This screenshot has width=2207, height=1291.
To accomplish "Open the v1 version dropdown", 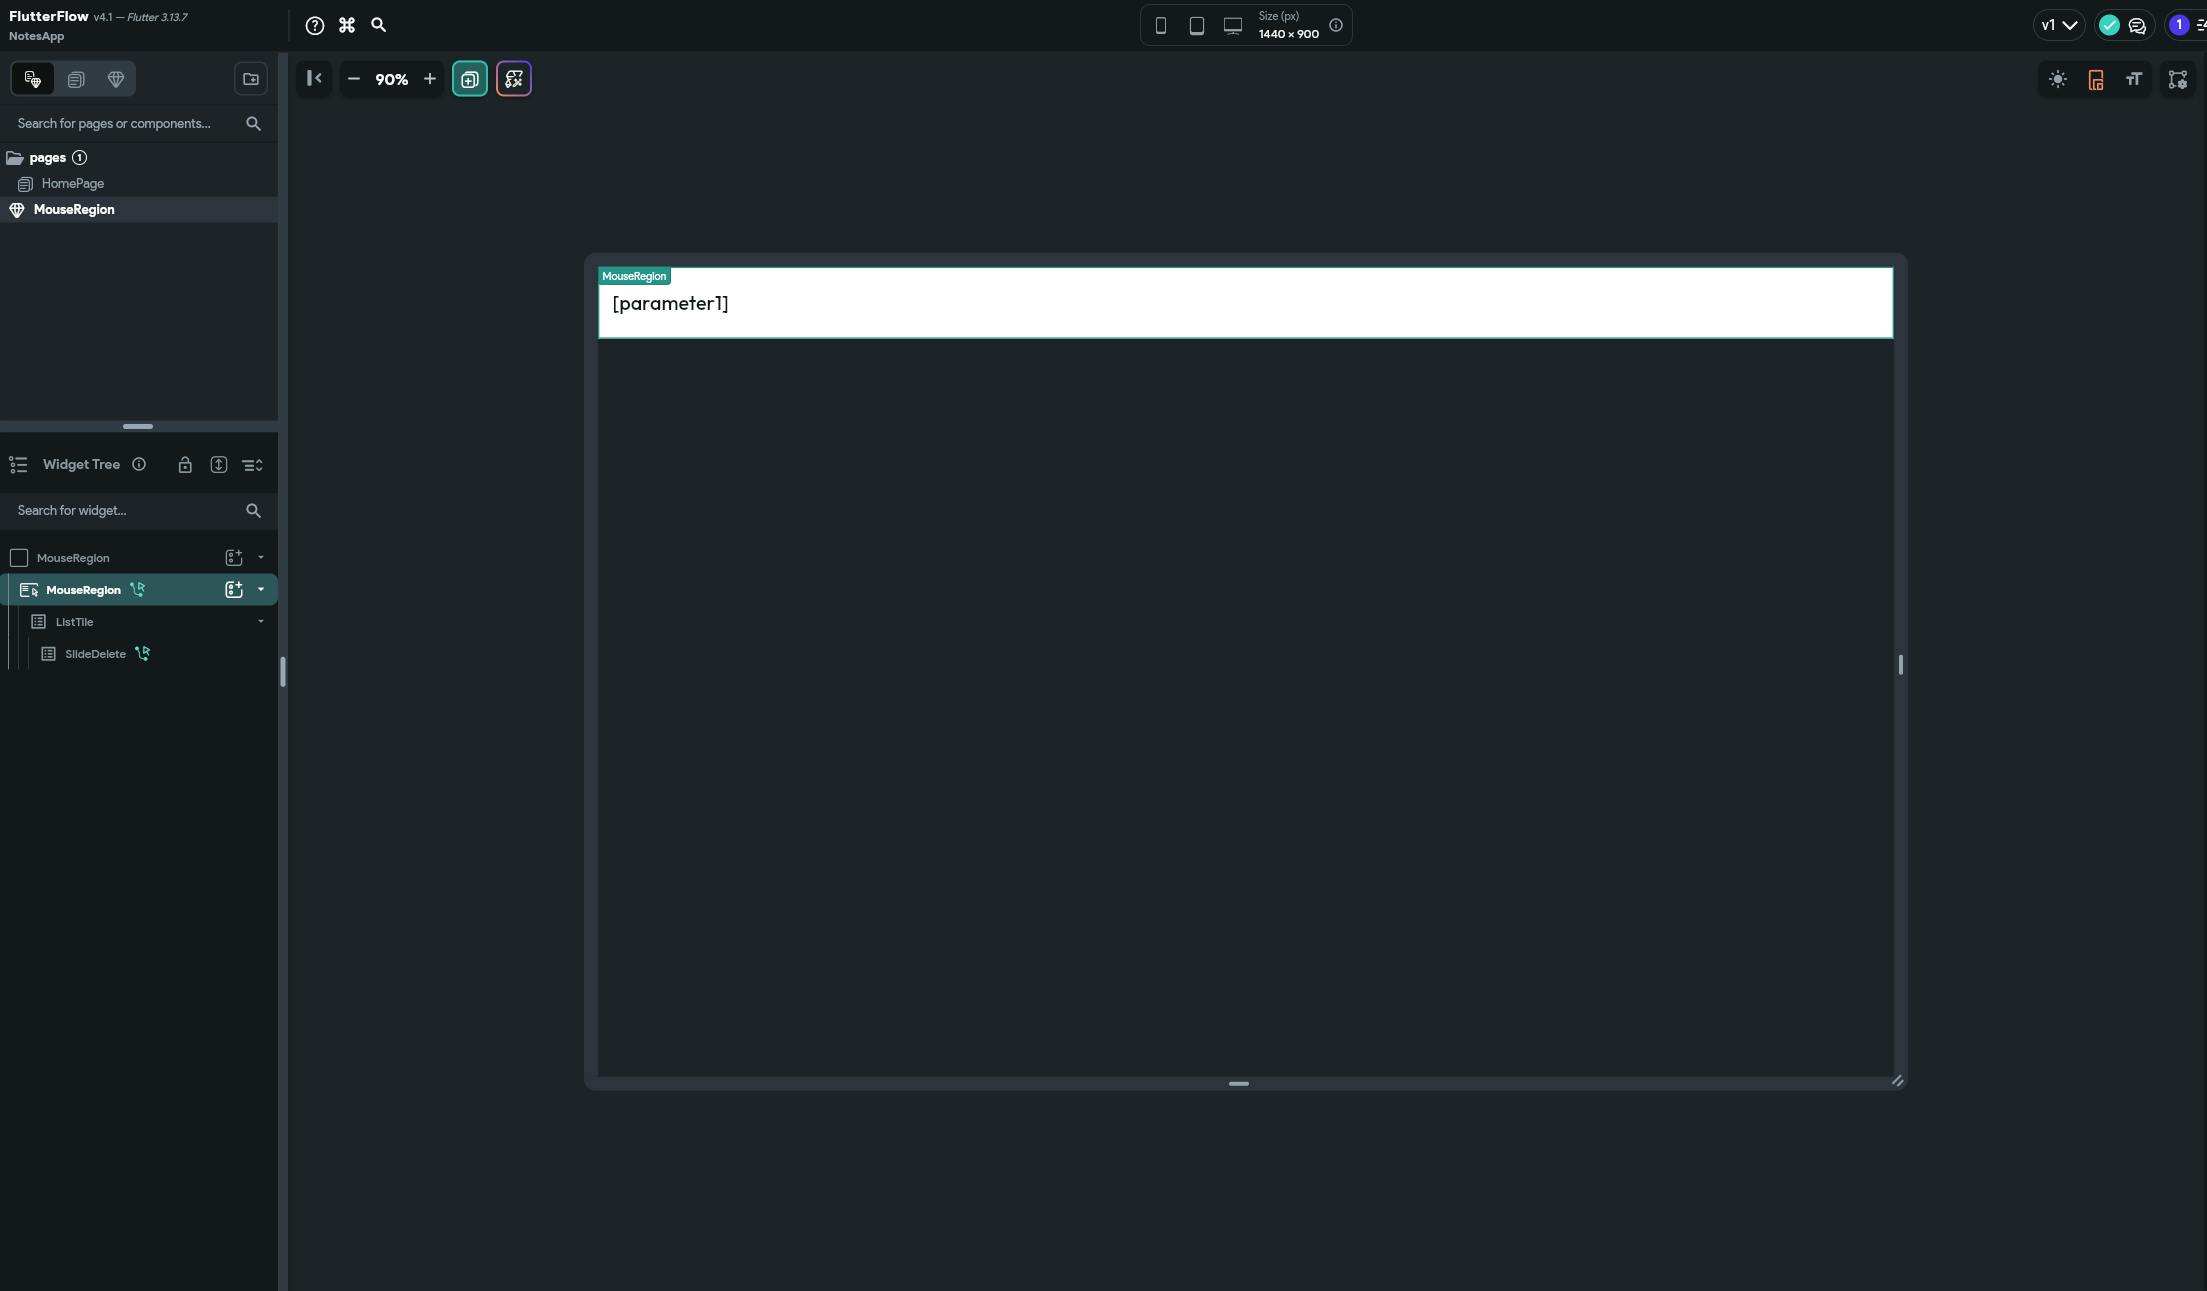I will coord(2059,26).
